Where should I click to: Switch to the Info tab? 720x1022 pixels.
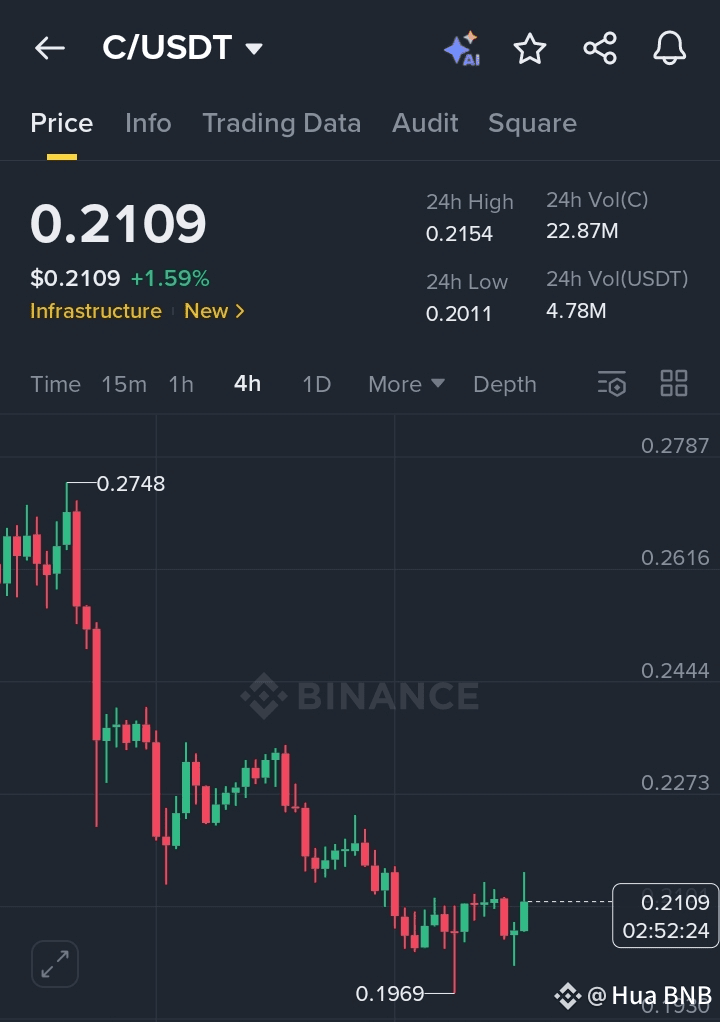coord(148,123)
